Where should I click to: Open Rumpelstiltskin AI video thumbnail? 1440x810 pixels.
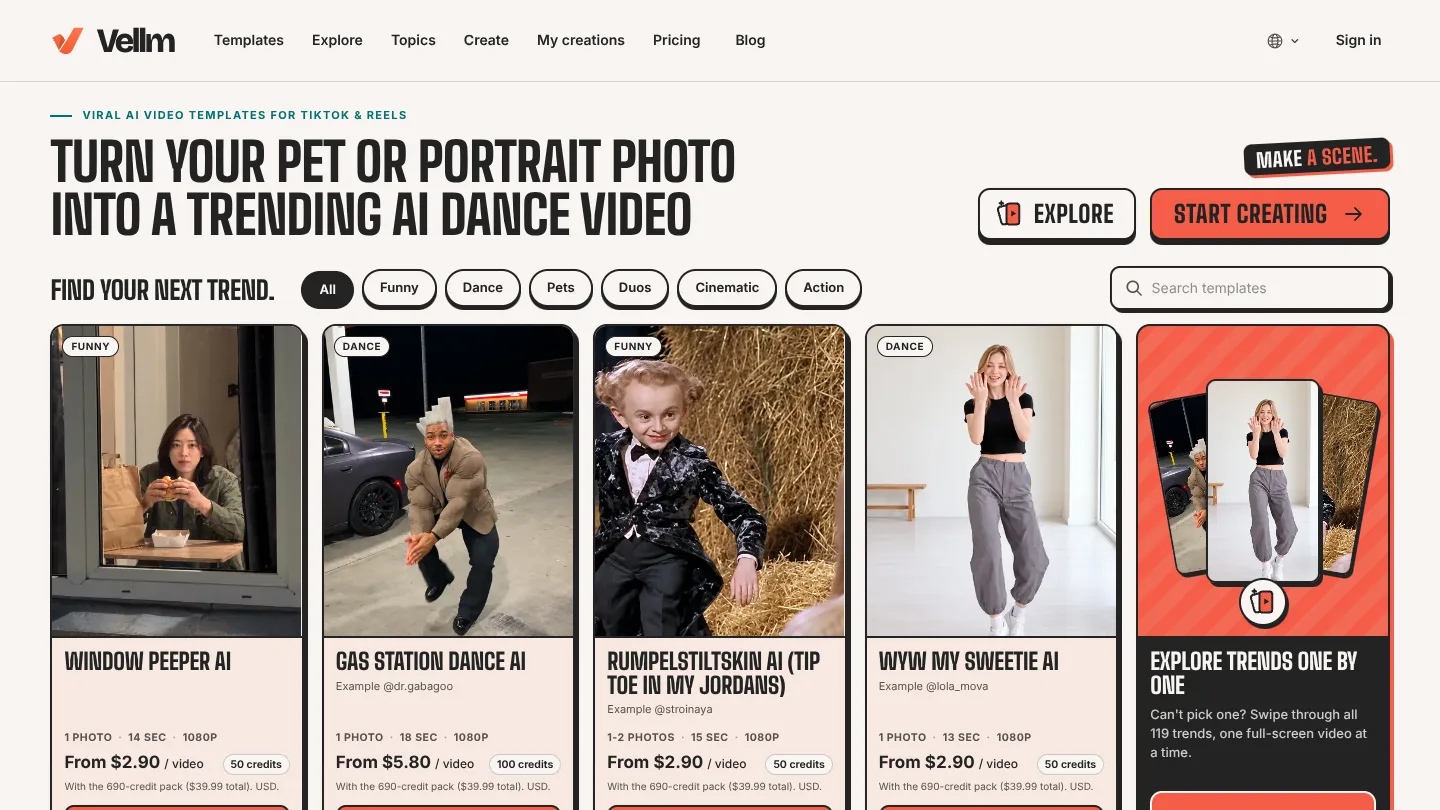tap(720, 481)
